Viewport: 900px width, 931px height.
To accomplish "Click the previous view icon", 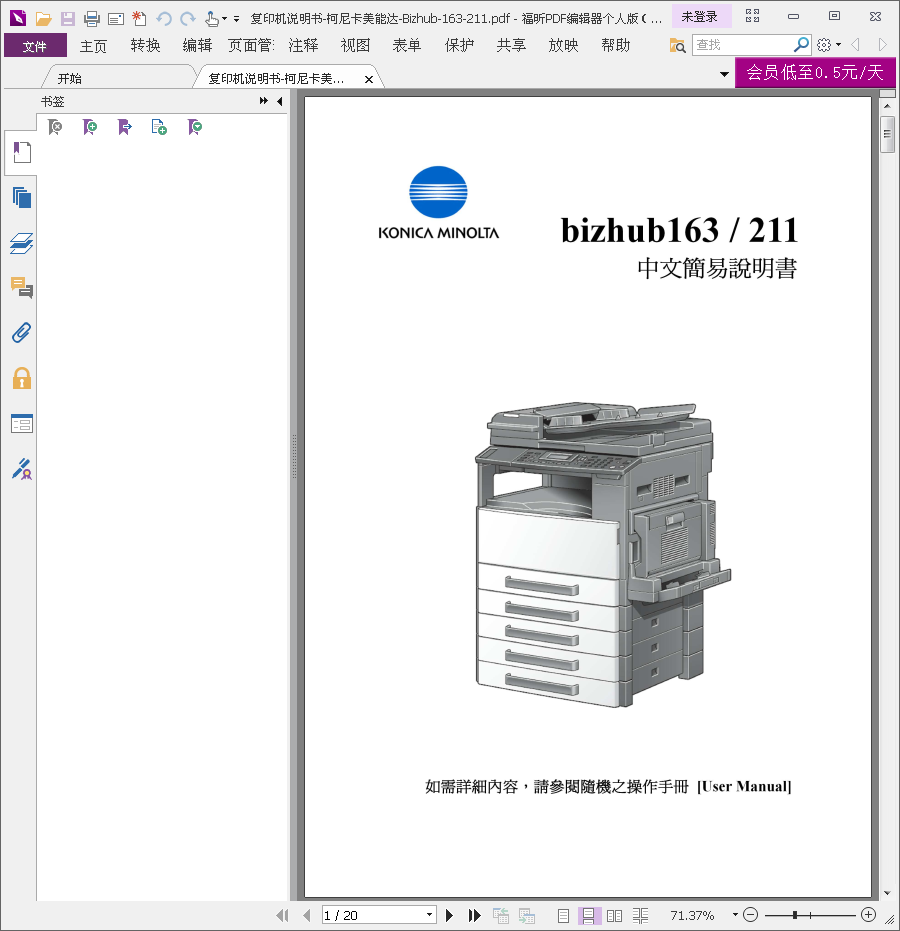I will (x=500, y=915).
